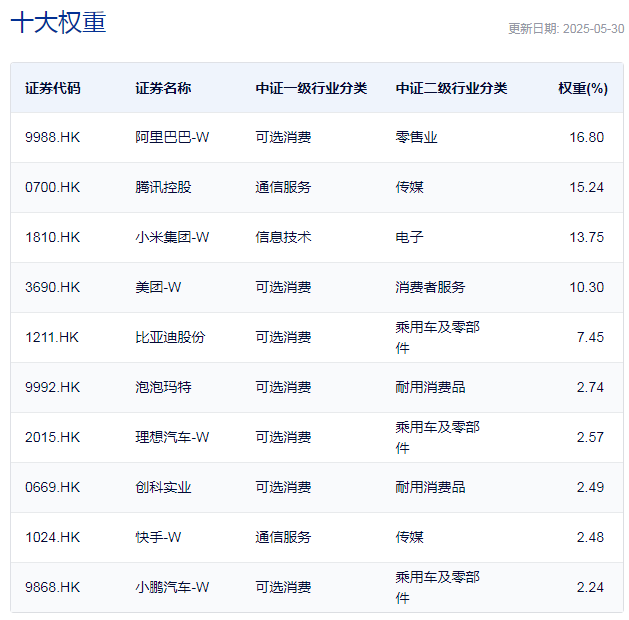Select stock code 9992.HK
This screenshot has width=629, height=620.
tap(53, 387)
